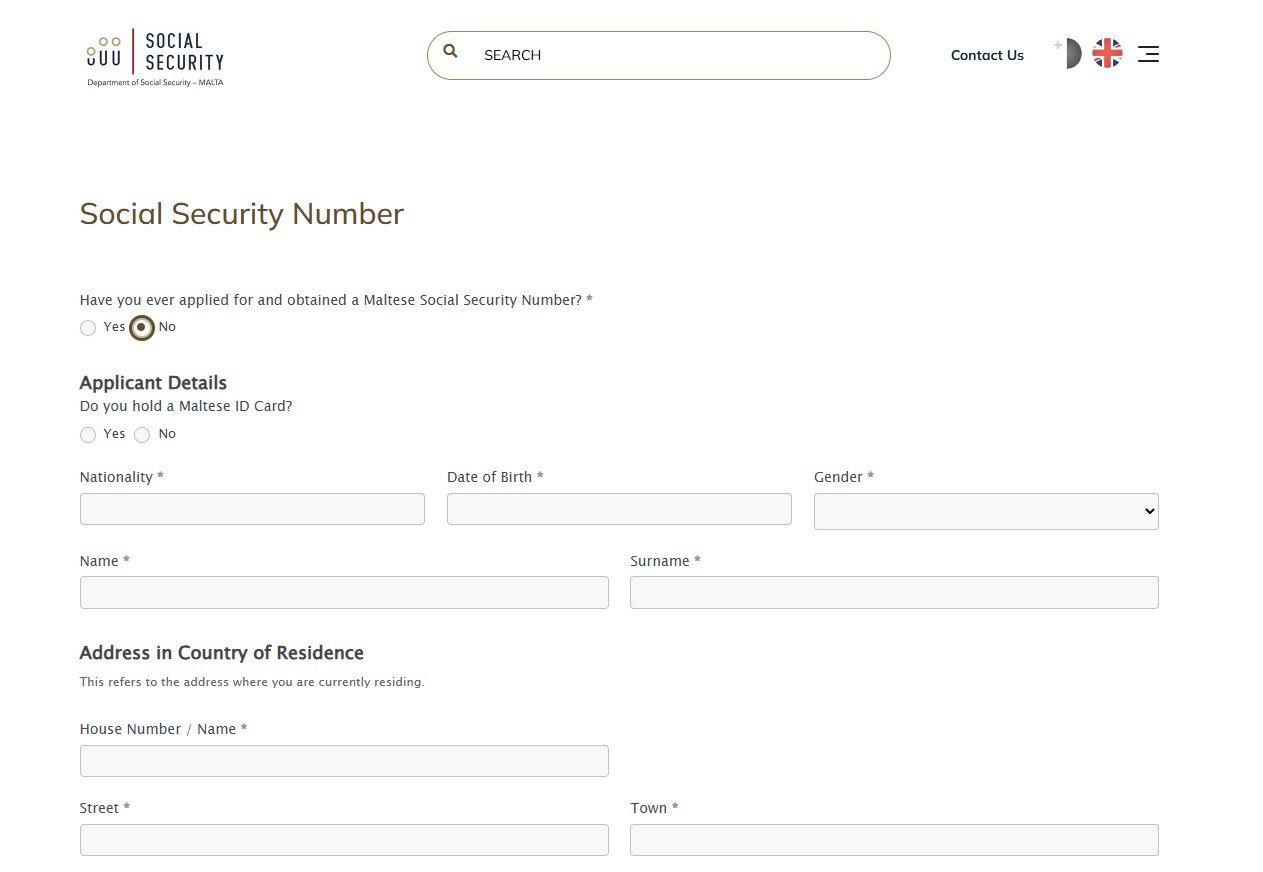The width and height of the screenshot is (1263, 872).
Task: Switch language using the UK flag icon
Action: point(1107,54)
